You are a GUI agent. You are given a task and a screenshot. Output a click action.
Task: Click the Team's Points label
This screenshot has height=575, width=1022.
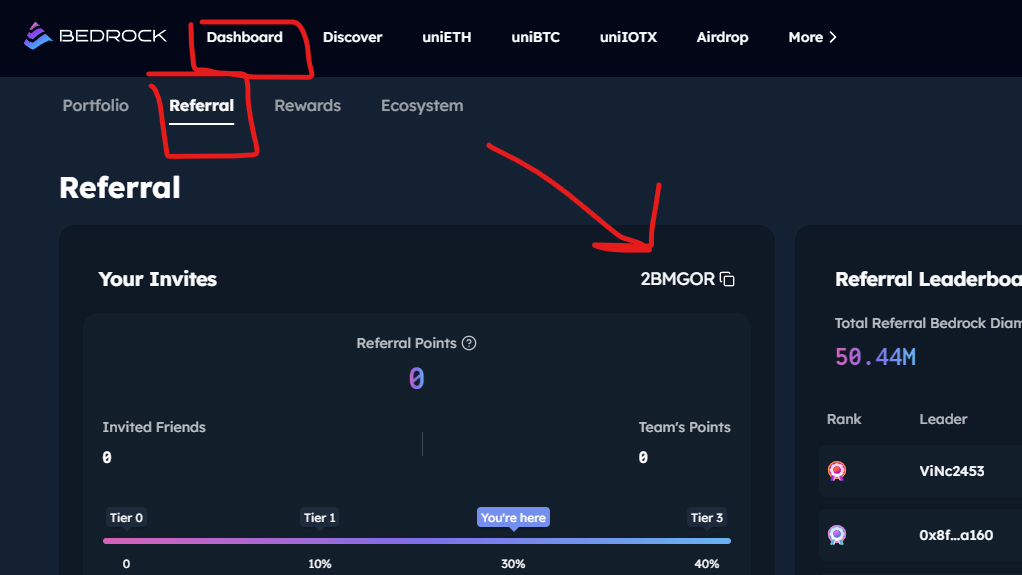click(x=684, y=427)
